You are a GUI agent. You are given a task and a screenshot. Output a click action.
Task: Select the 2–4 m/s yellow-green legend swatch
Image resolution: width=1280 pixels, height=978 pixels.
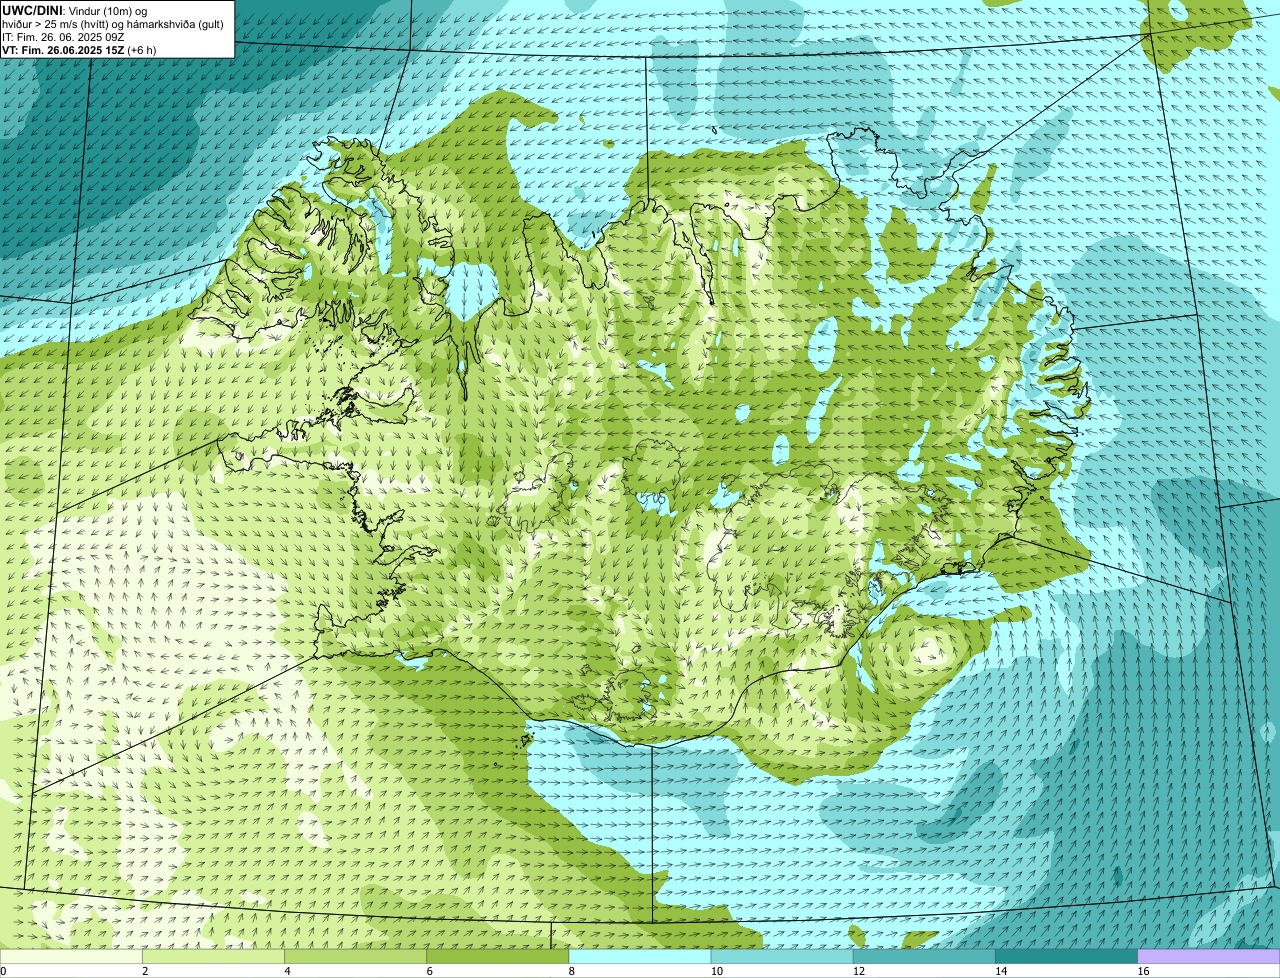213,956
